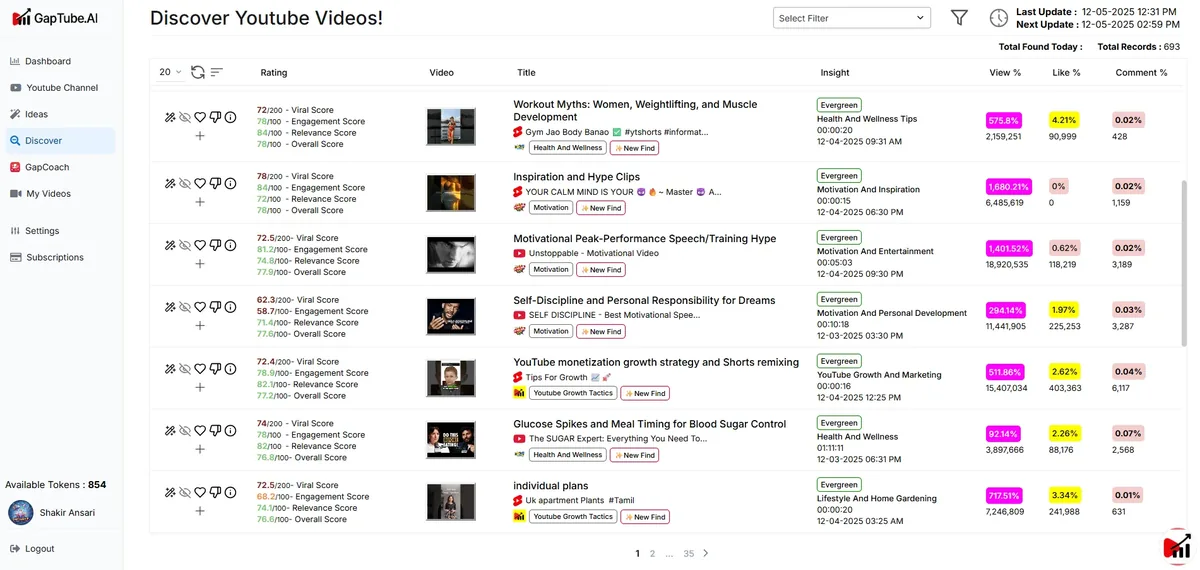Viewport: 1200px width, 570px height.
Task: Open info icon for Glucose Spikes row
Action: pos(230,430)
